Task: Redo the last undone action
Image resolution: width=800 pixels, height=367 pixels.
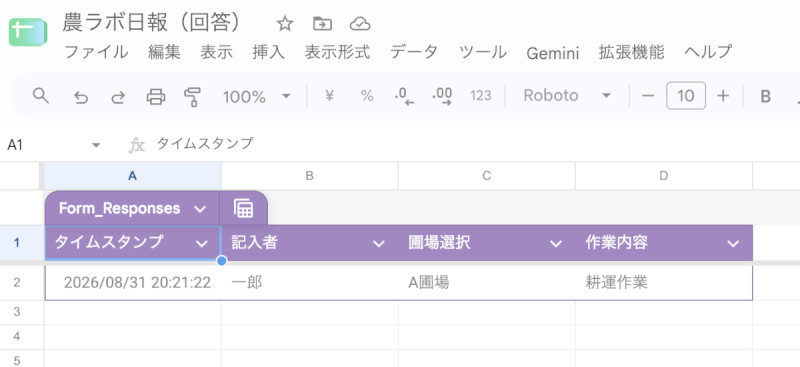Action: tap(118, 96)
